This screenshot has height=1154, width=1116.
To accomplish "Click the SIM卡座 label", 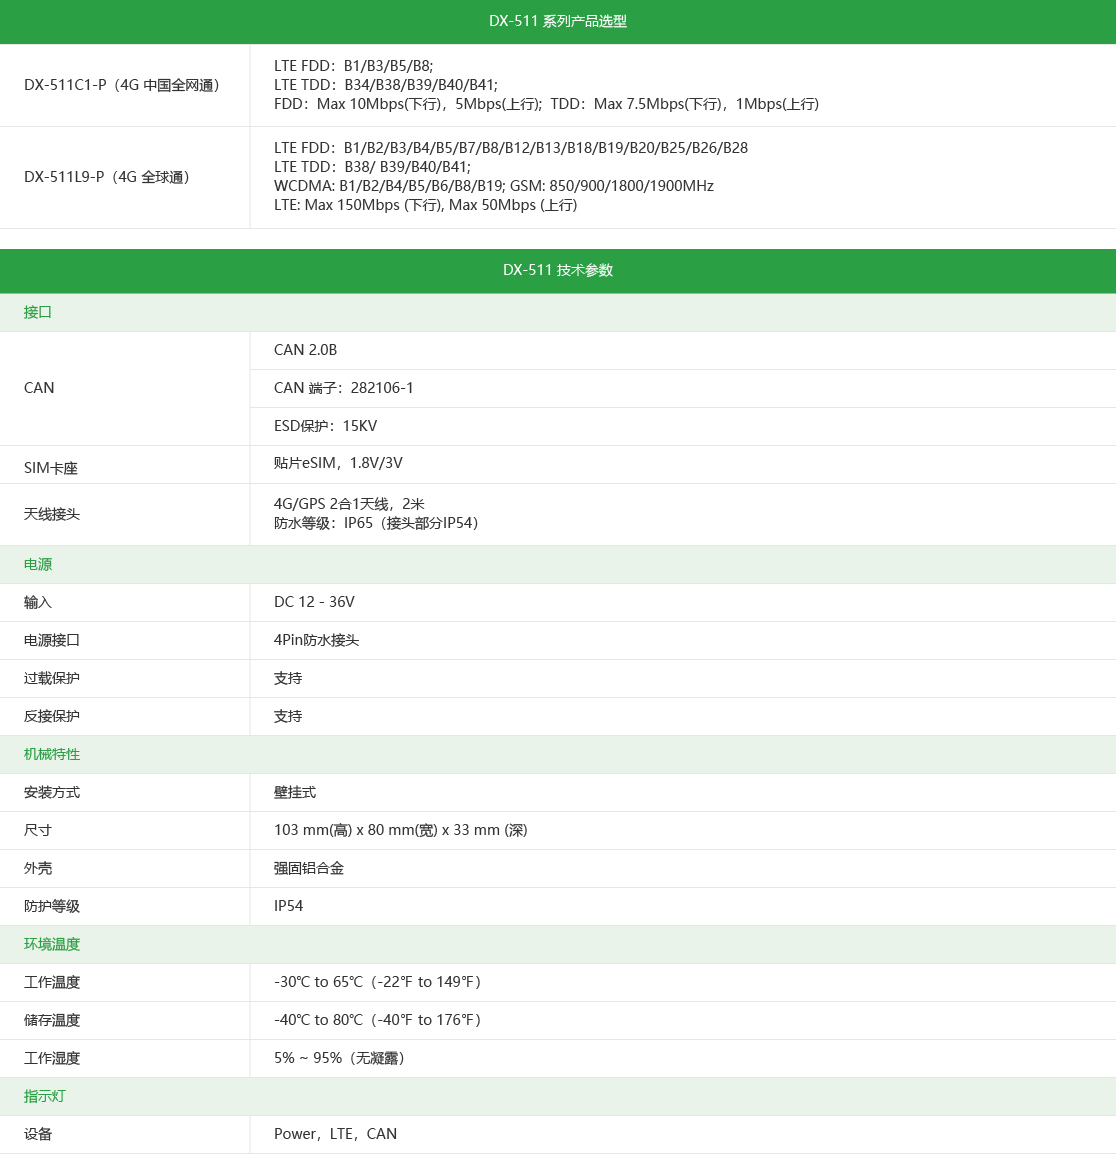I will pyautogui.click(x=51, y=468).
